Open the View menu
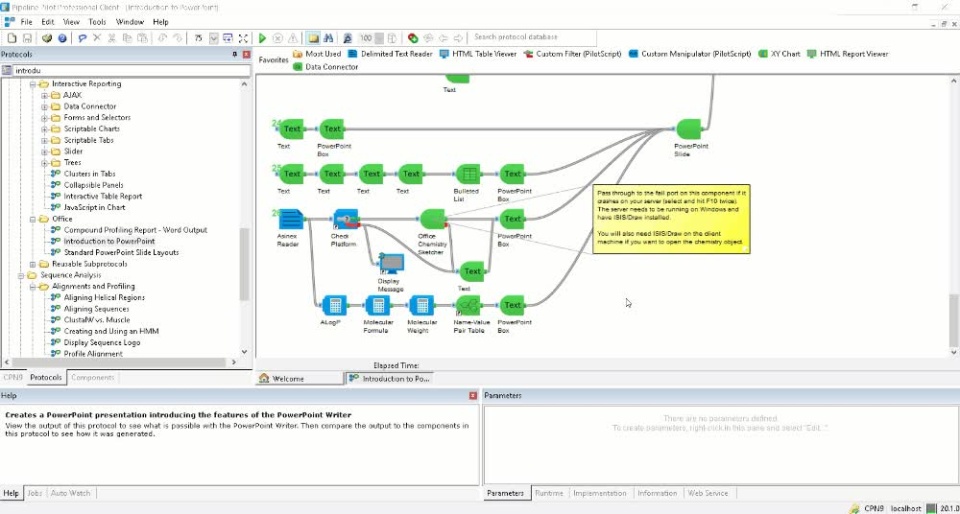 (x=71, y=22)
